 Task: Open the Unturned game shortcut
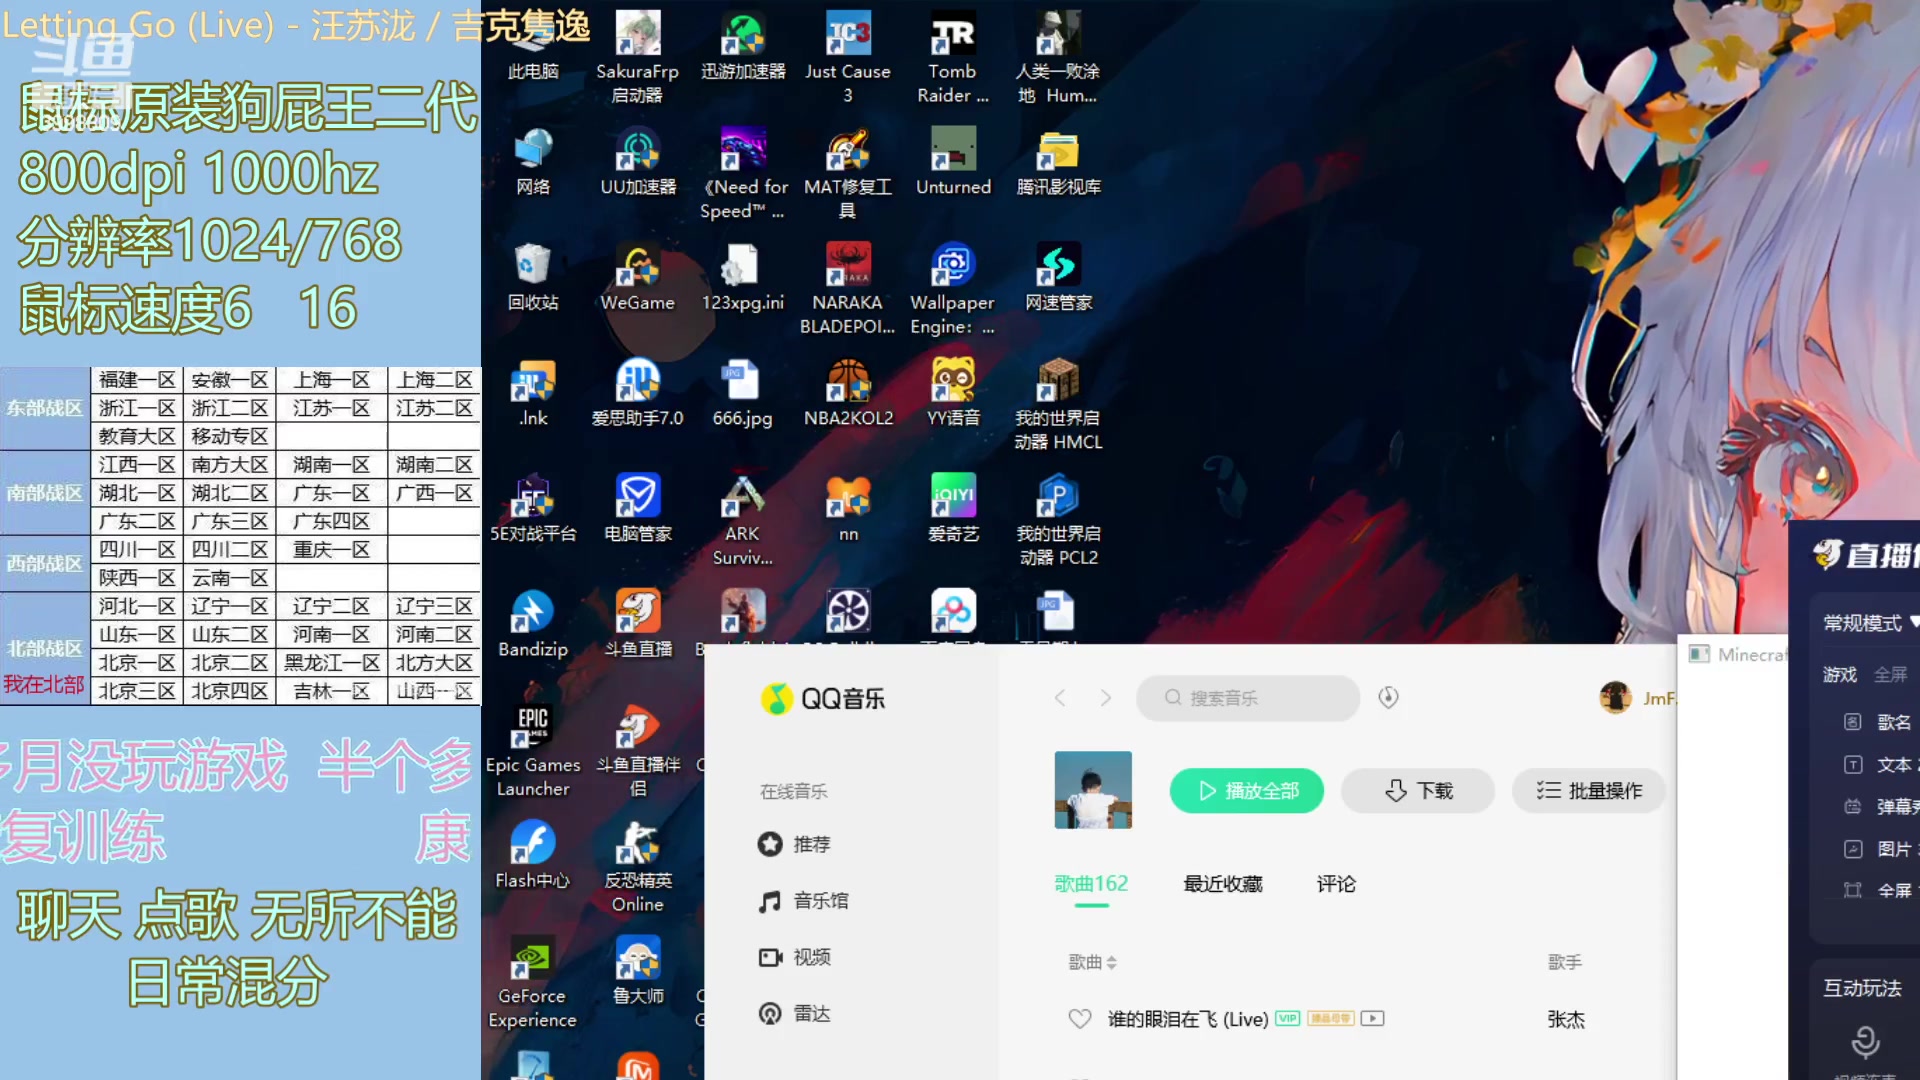click(x=953, y=162)
